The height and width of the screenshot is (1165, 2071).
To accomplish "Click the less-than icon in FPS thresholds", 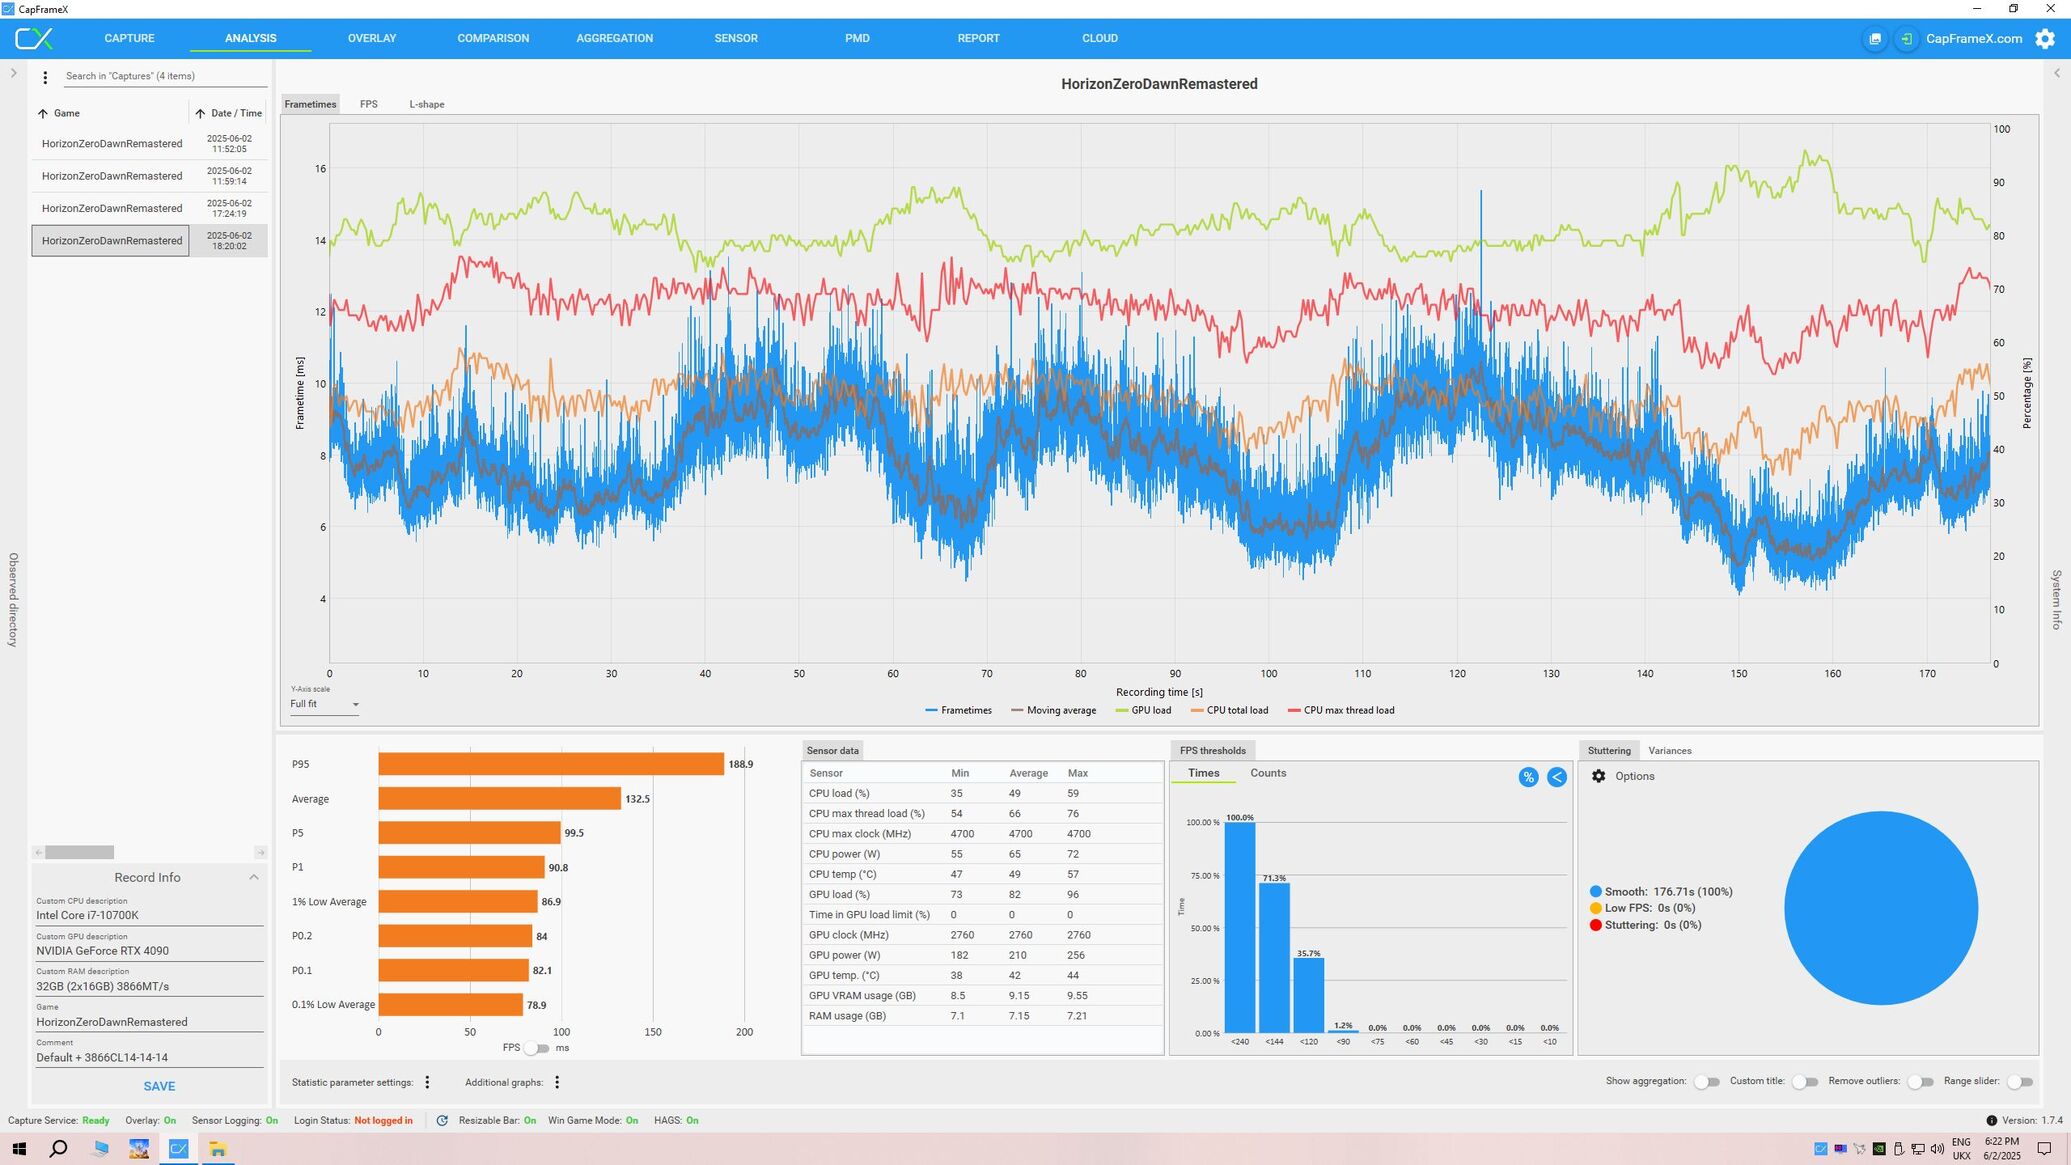I will coord(1557,777).
